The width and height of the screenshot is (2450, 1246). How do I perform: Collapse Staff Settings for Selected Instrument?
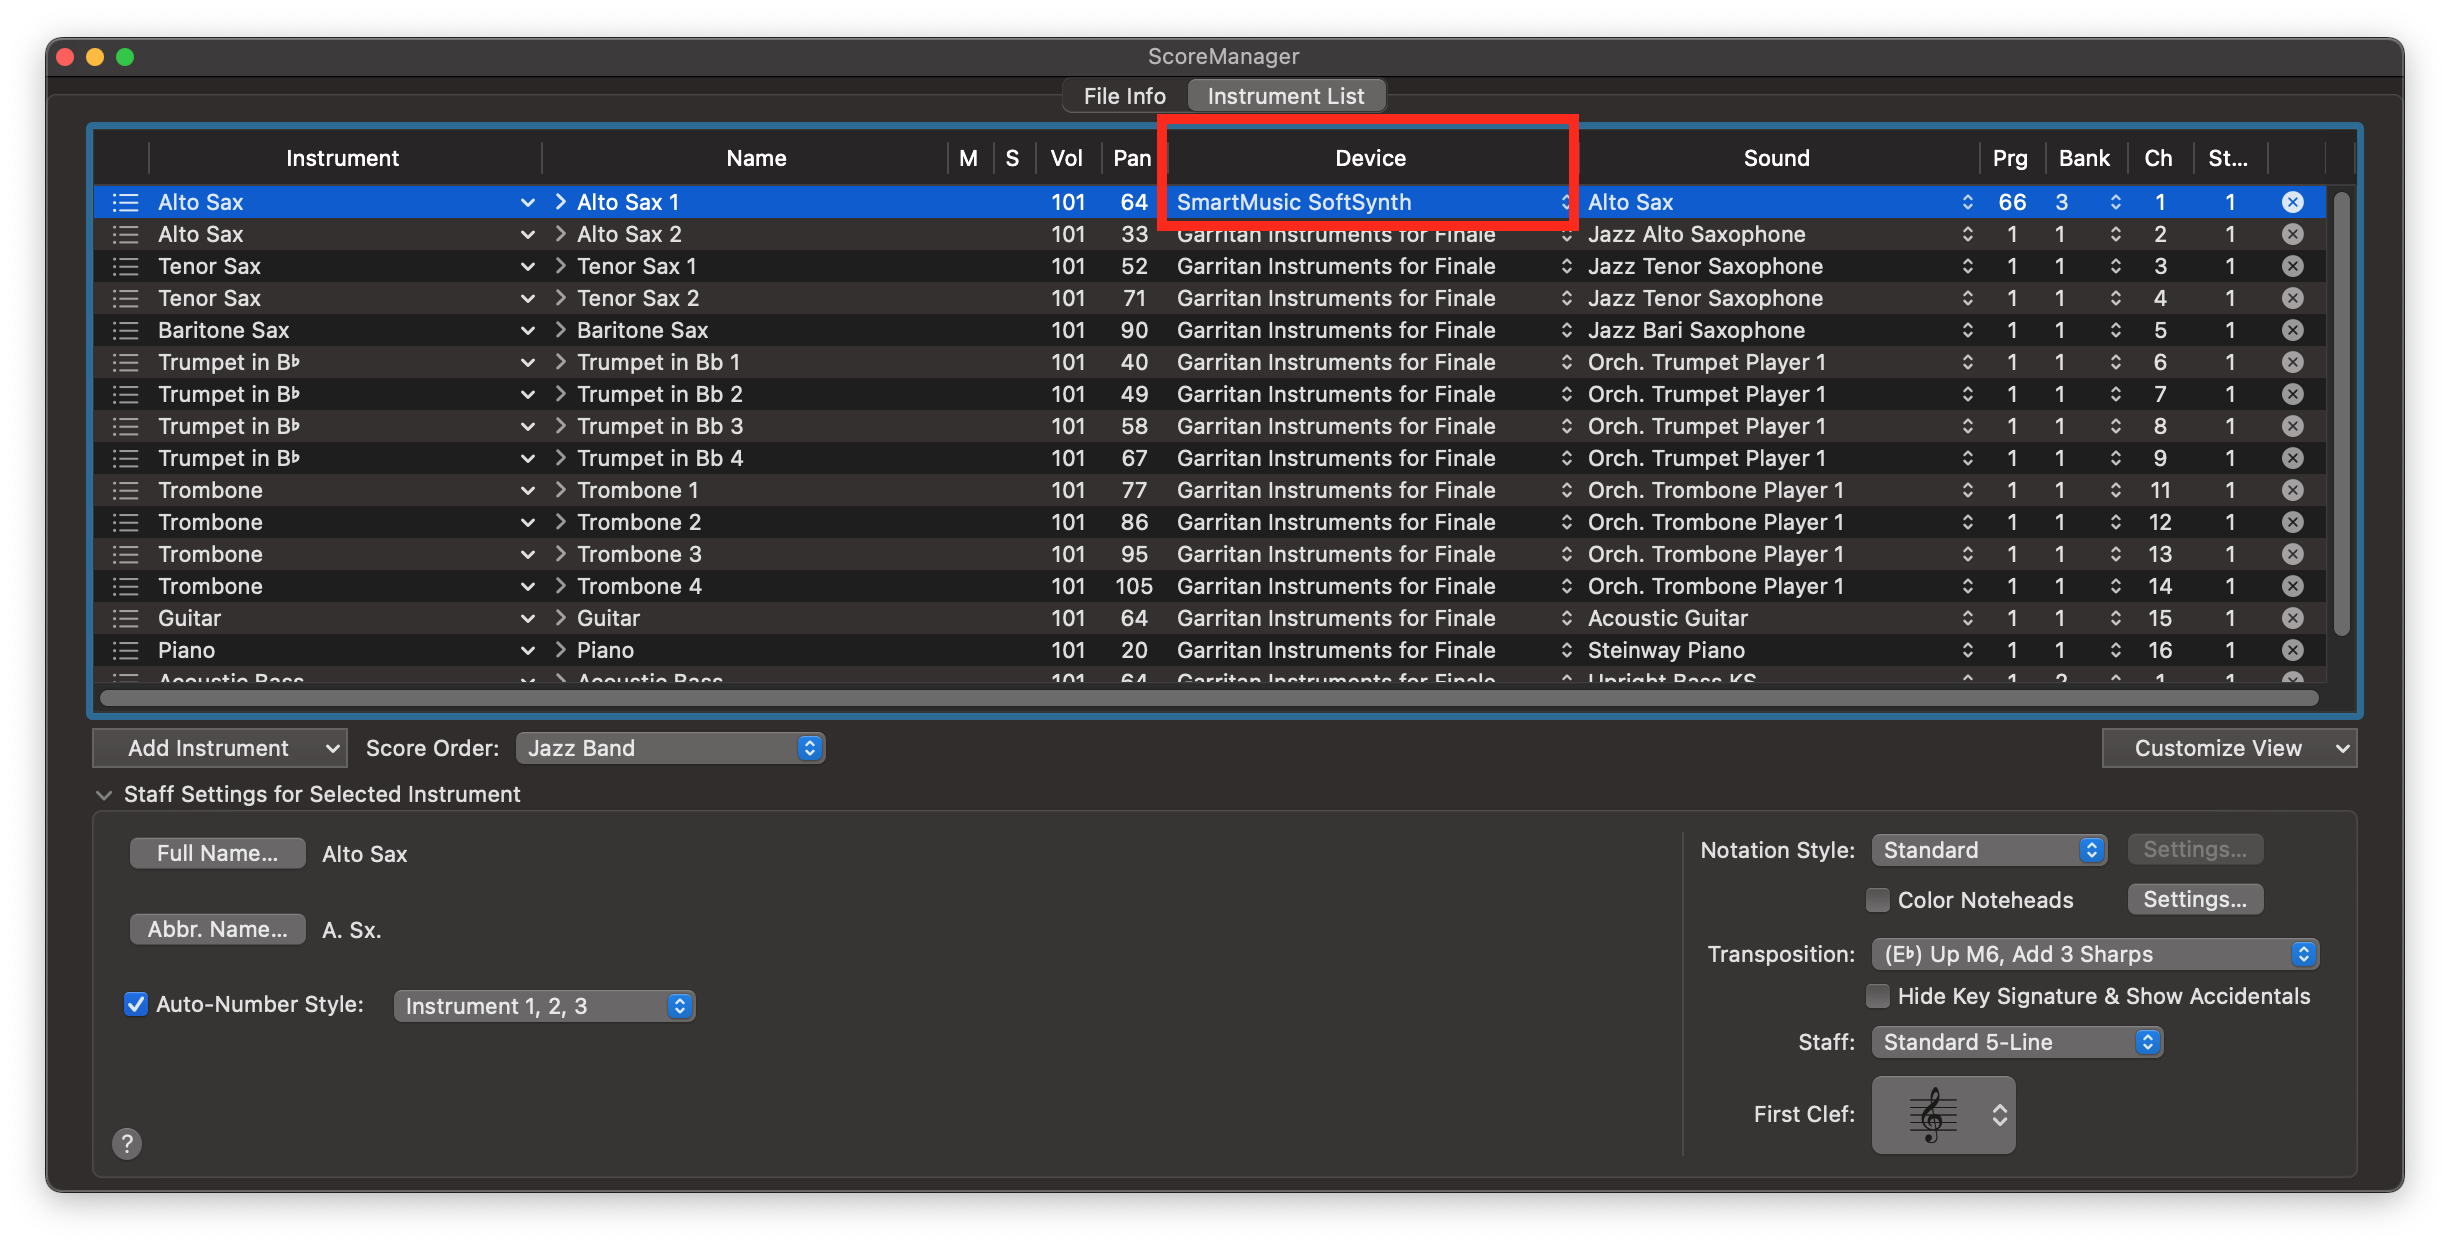(104, 795)
